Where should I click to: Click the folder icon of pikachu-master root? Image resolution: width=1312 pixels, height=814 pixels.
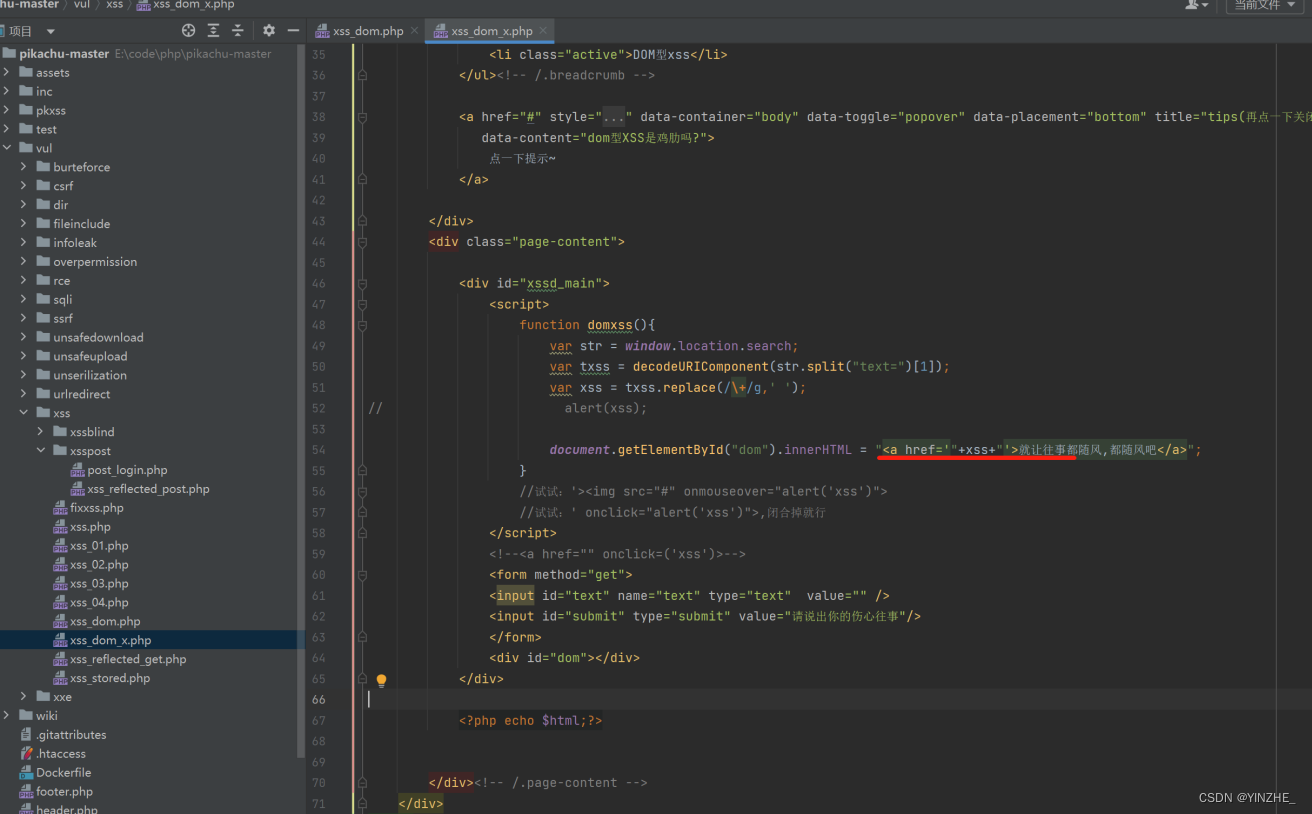tap(9, 54)
